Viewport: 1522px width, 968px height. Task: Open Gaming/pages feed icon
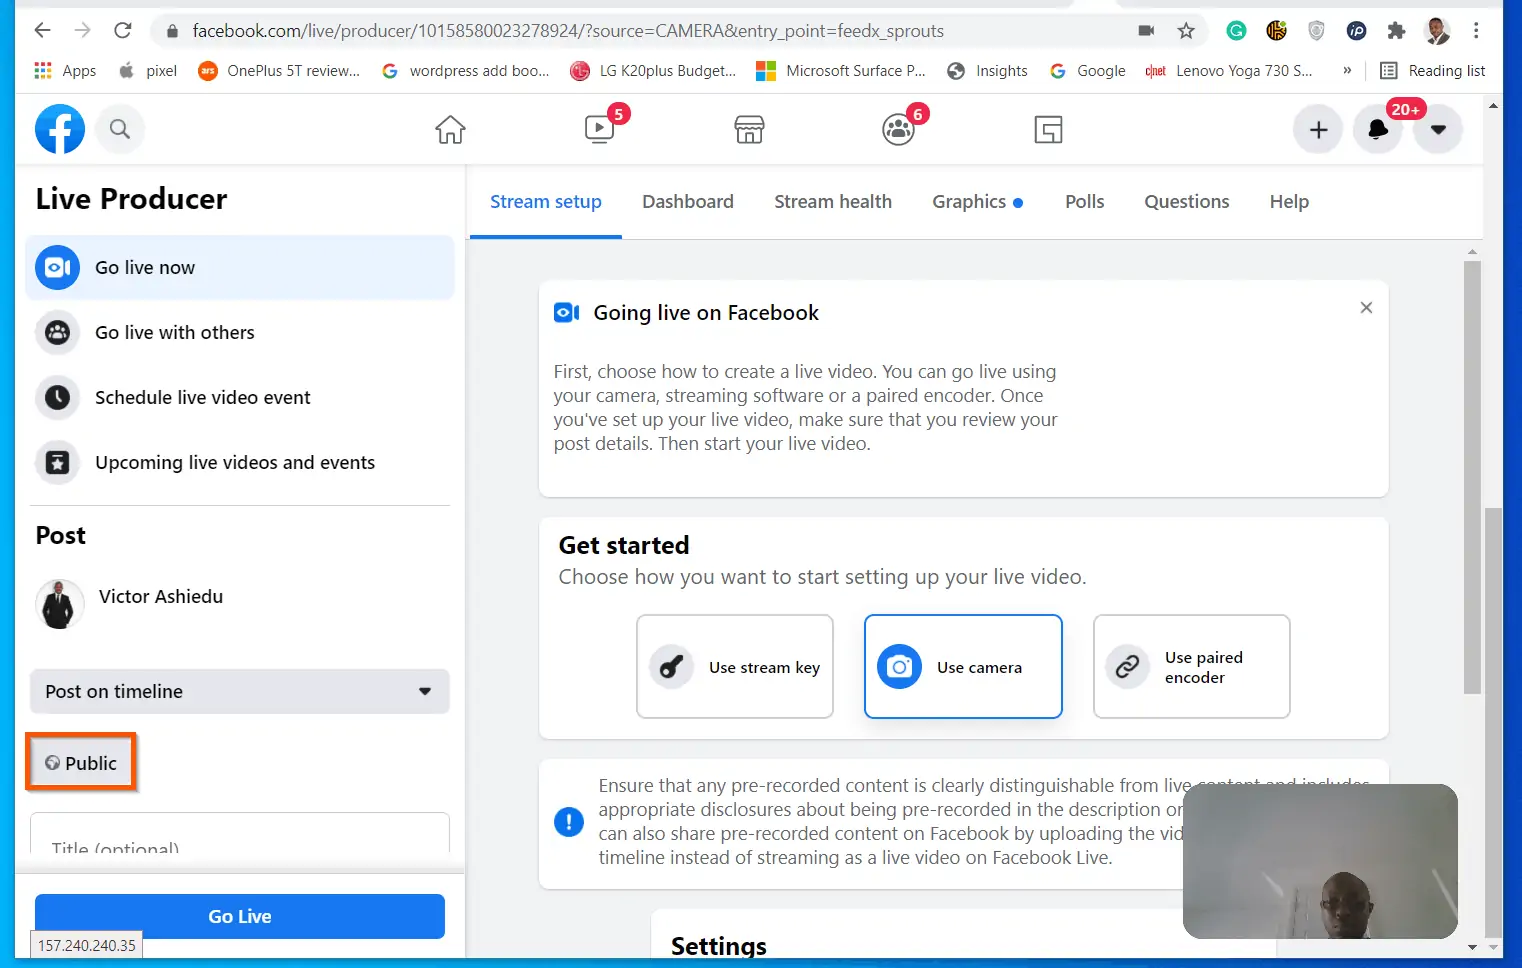coord(1048,129)
